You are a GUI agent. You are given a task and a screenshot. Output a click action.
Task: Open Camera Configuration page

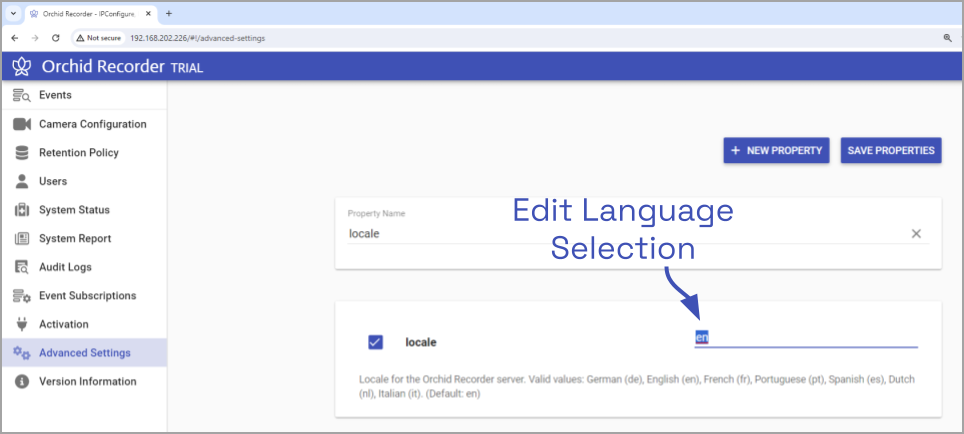84,124
